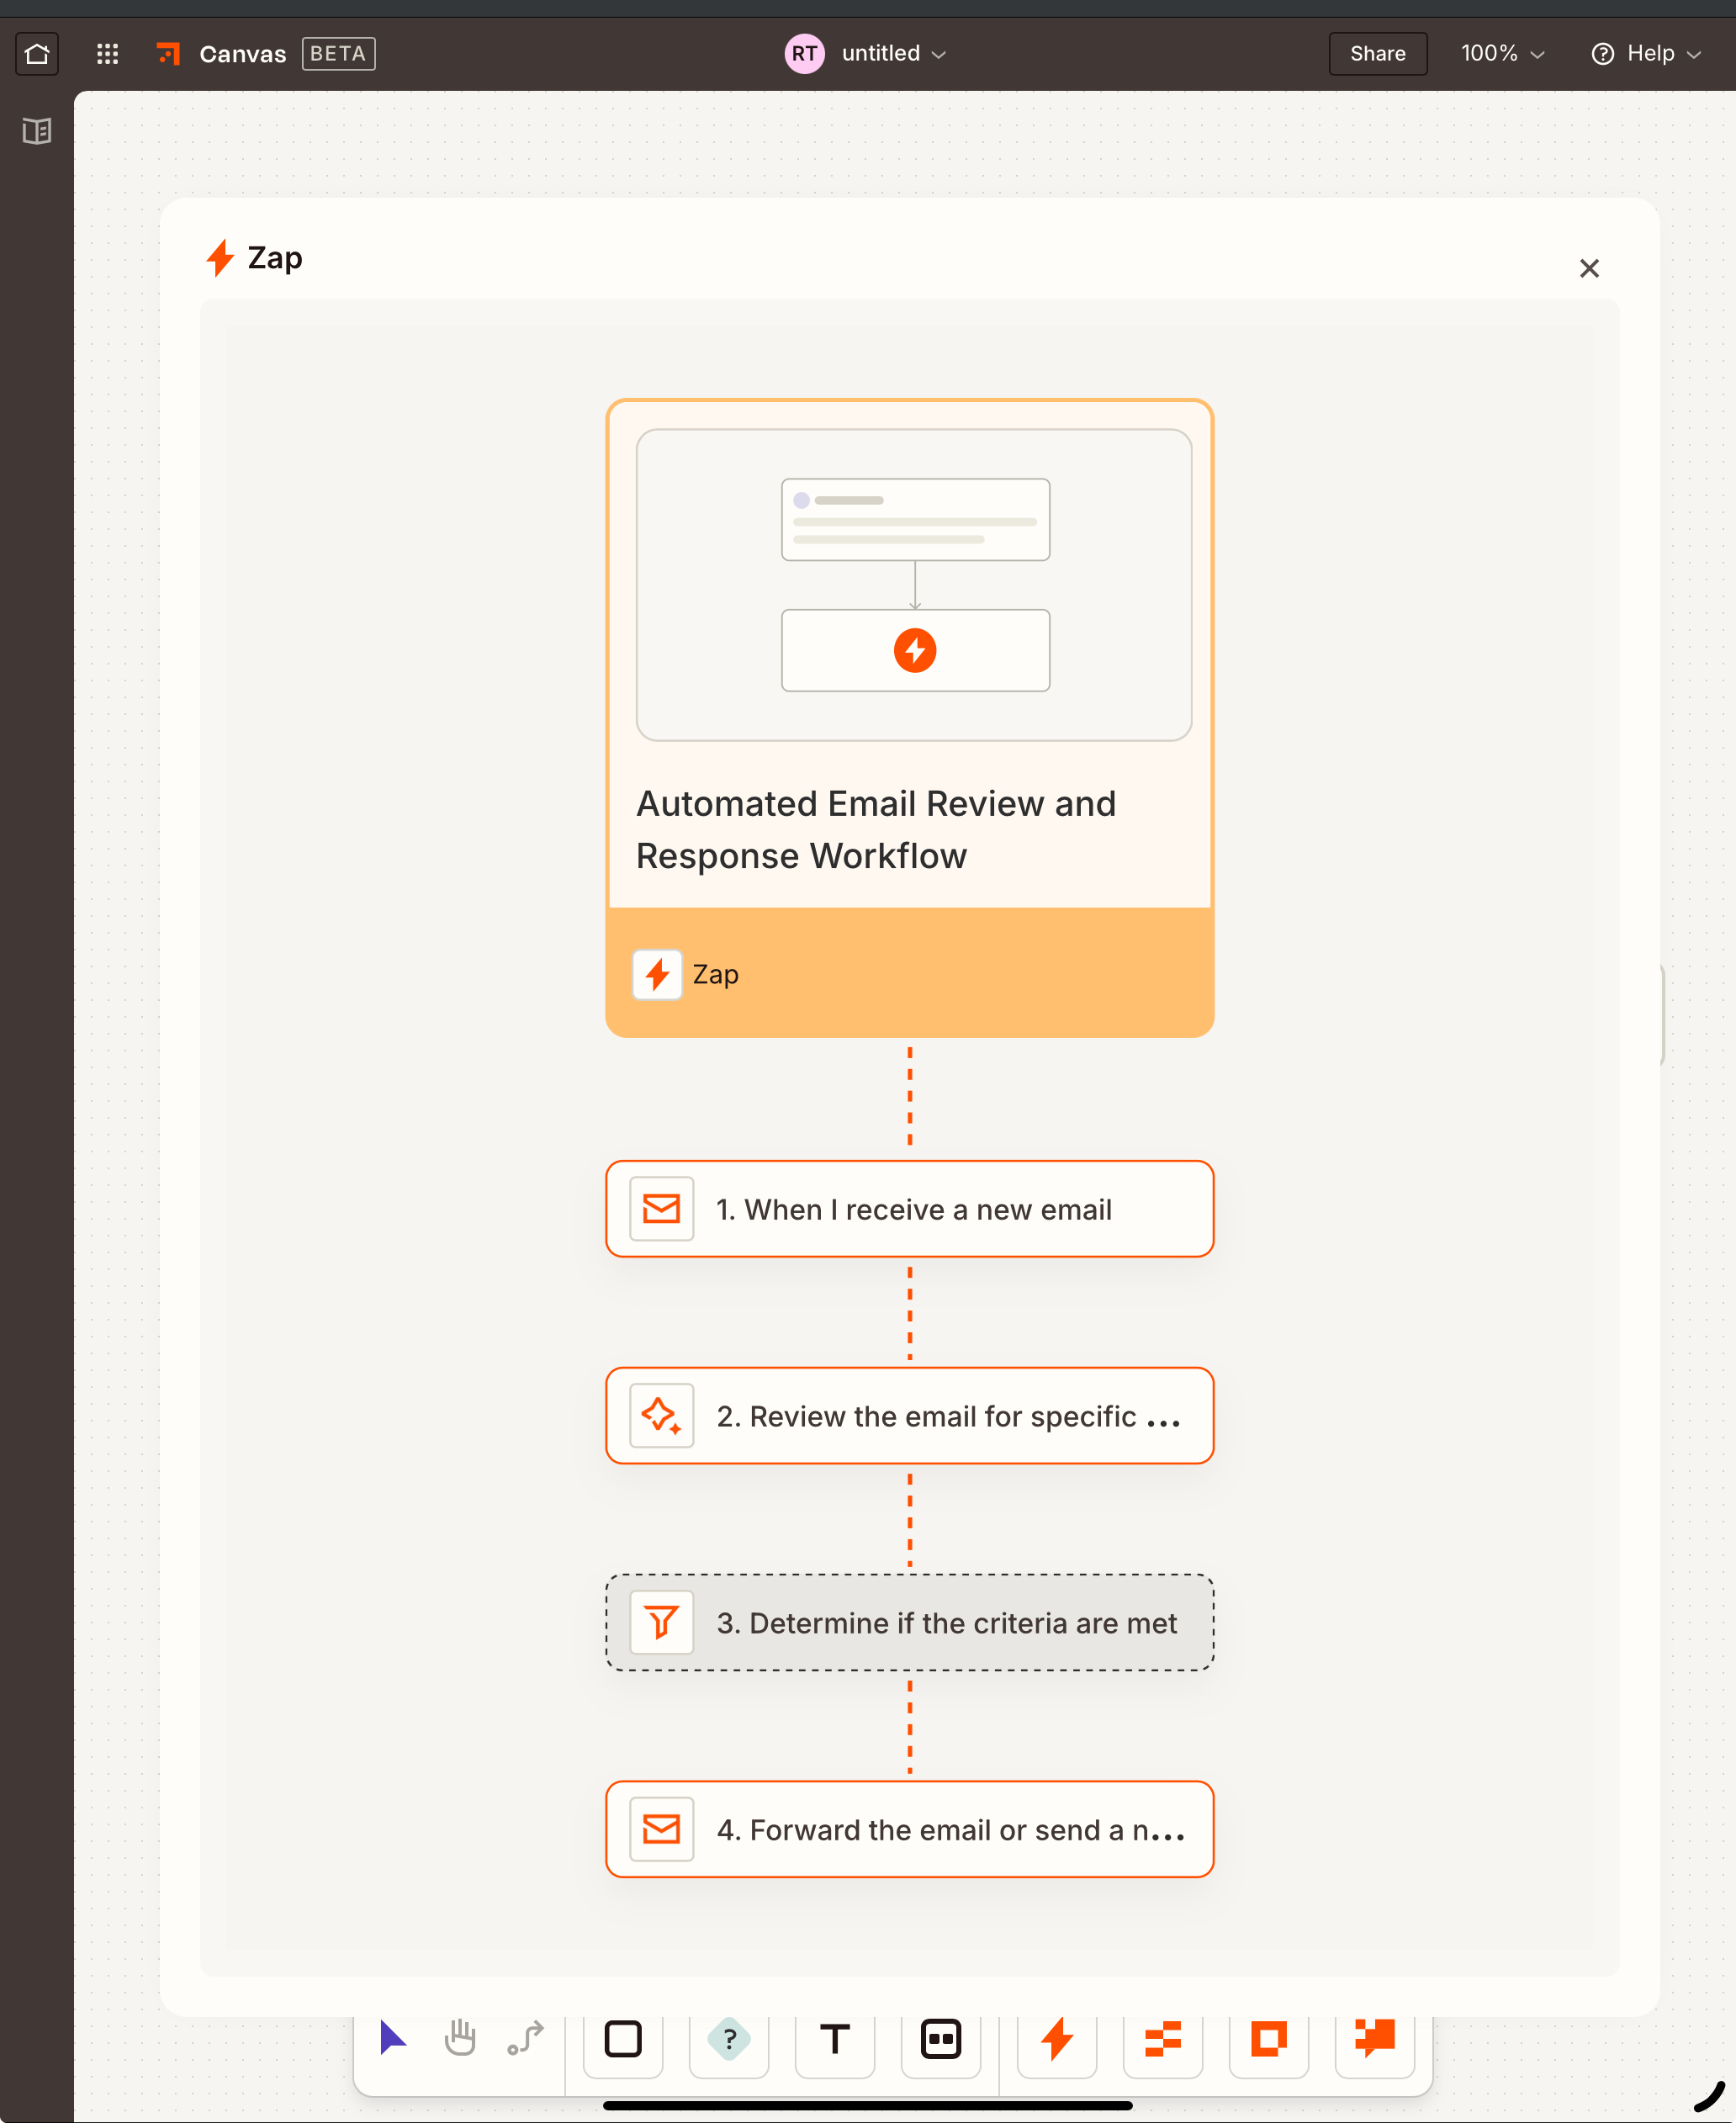Open the apps grid menu
Screen dimensions: 1736x2123
(107, 54)
